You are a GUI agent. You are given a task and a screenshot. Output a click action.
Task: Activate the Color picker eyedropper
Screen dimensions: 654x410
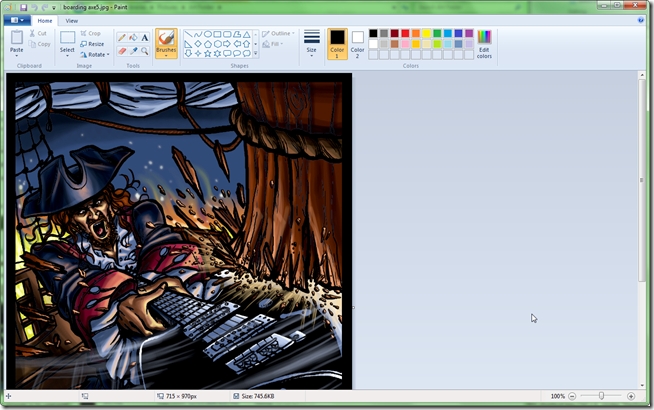tap(133, 51)
